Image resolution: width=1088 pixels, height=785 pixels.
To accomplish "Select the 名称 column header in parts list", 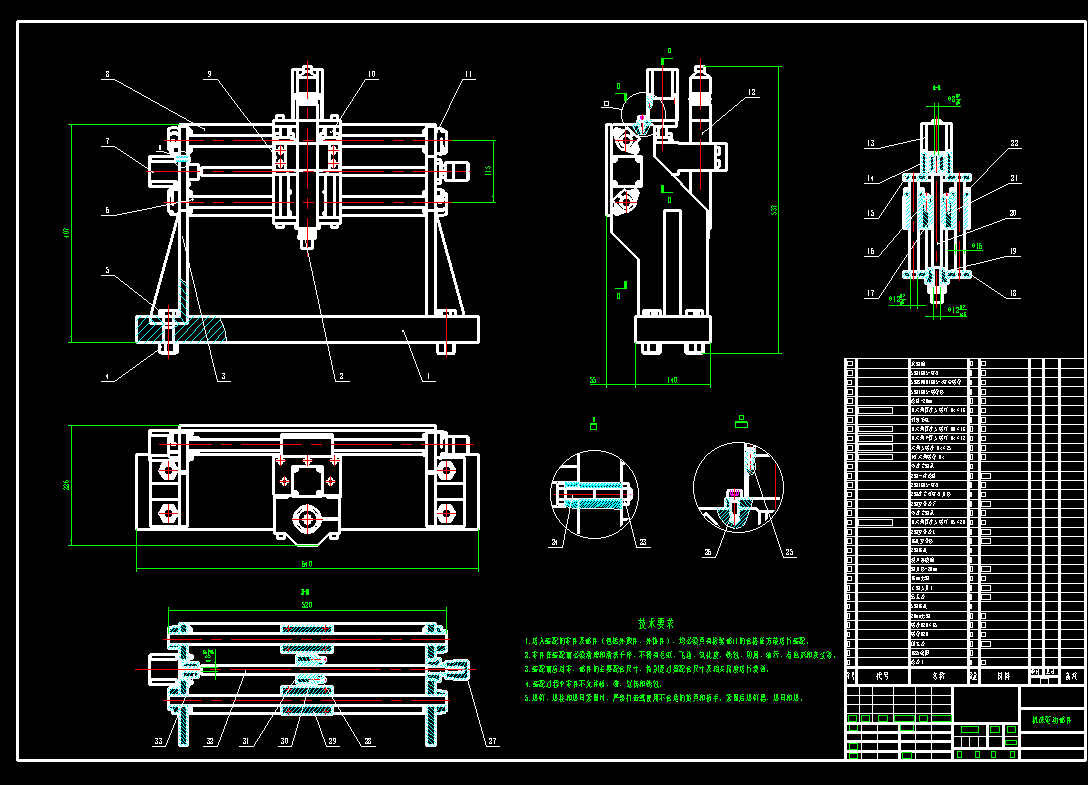I will (x=938, y=675).
